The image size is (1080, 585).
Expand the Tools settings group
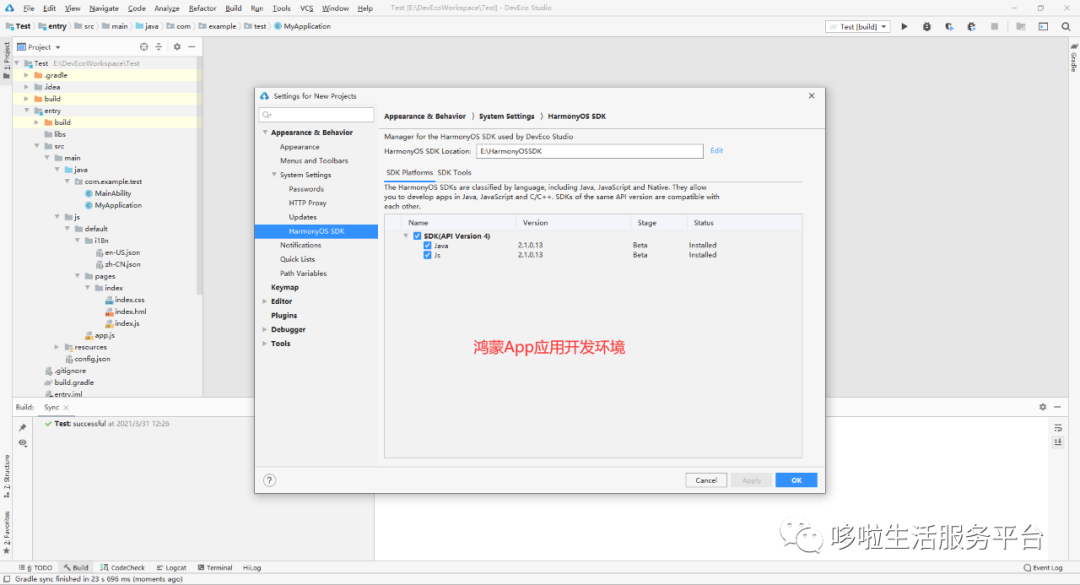click(265, 344)
